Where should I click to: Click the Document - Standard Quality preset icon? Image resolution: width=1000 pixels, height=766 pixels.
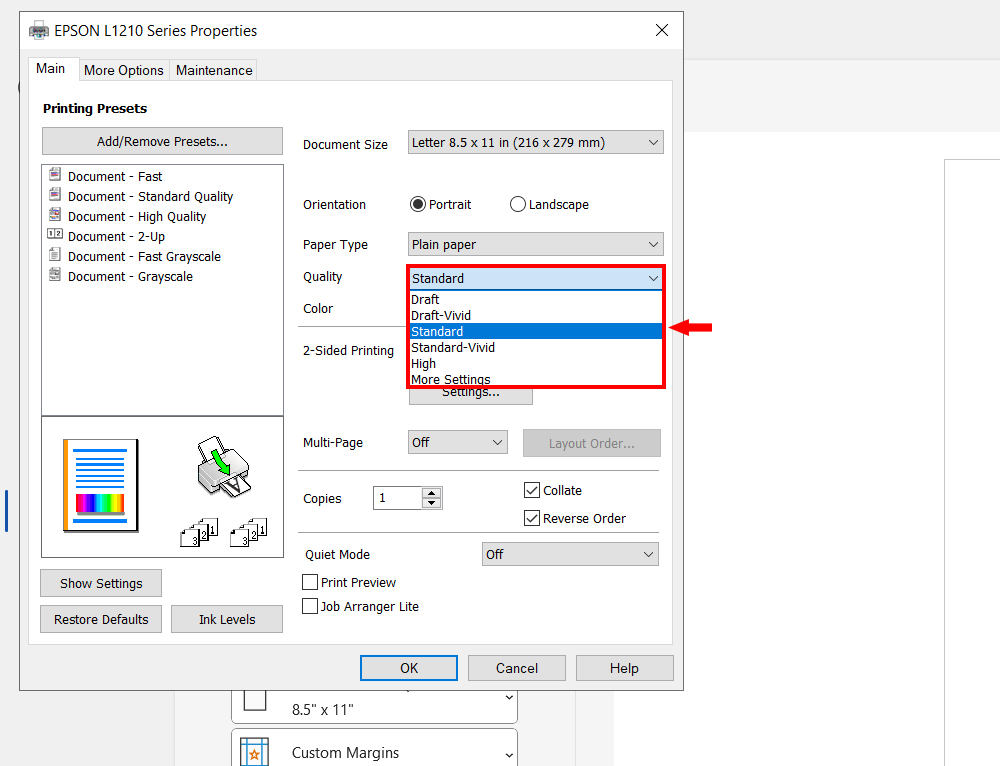click(55, 195)
